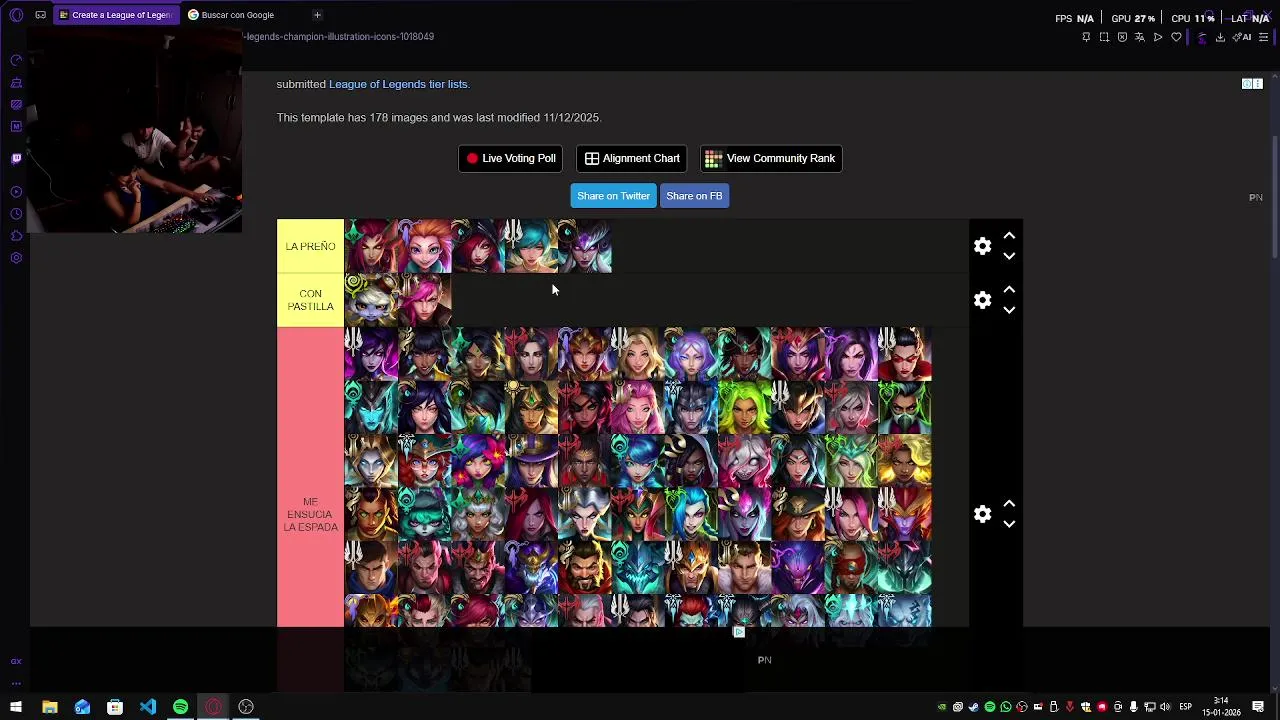This screenshot has height=720, width=1280.
Task: Click the CON PASTILLA yellow tier label
Action: pos(310,300)
